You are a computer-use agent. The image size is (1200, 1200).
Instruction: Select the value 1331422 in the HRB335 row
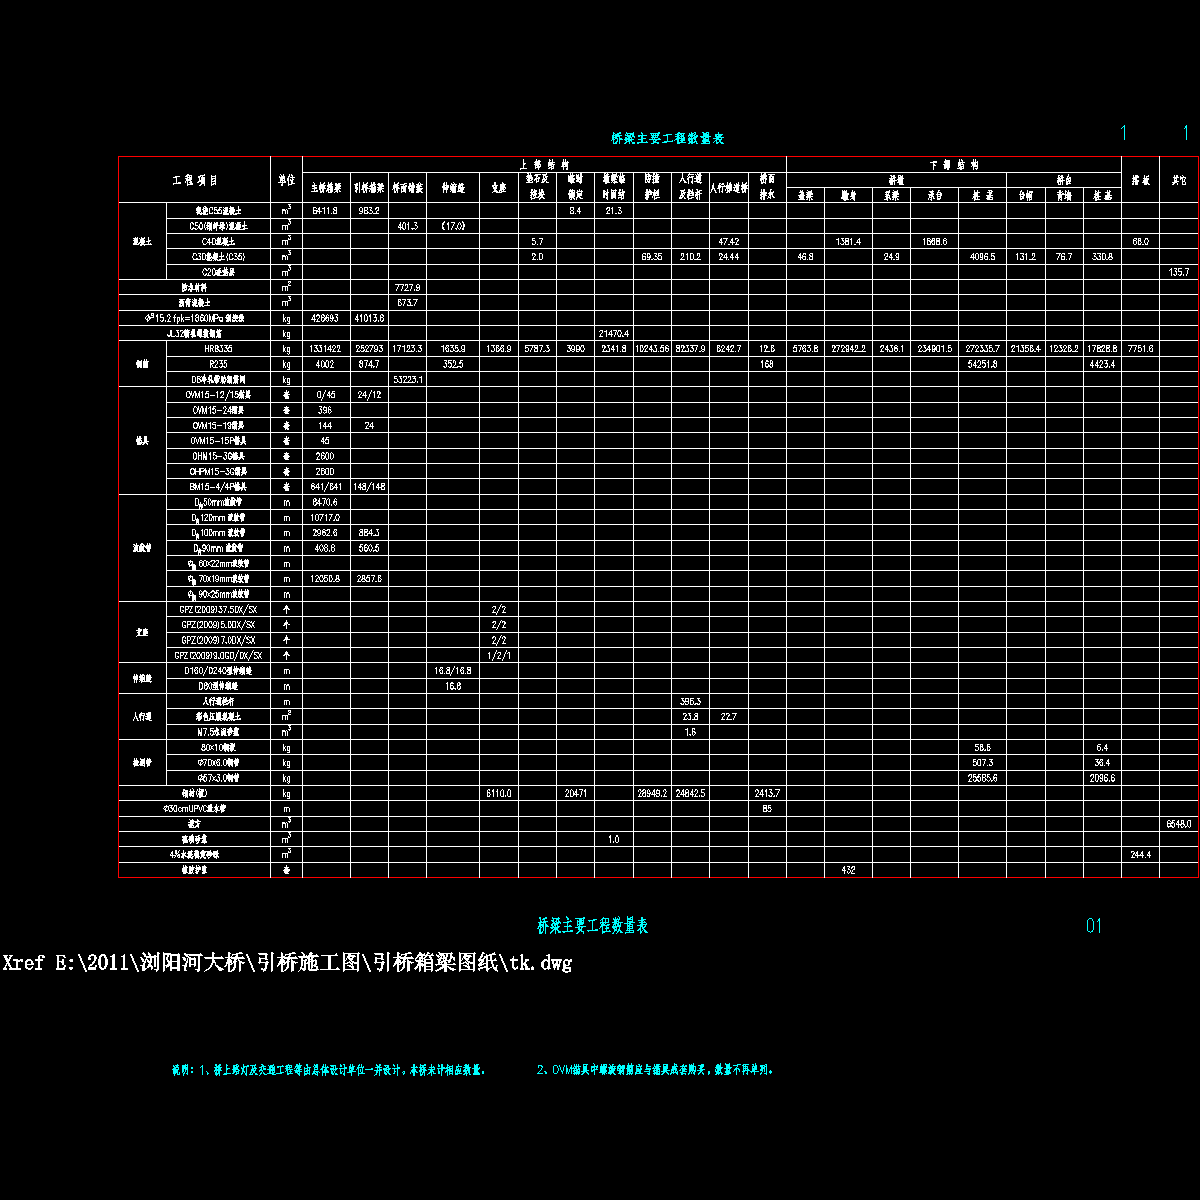(x=326, y=349)
